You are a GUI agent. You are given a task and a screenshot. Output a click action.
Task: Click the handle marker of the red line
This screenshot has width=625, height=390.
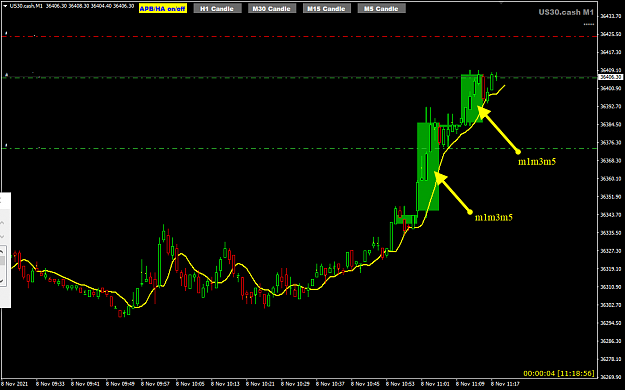[6, 33]
